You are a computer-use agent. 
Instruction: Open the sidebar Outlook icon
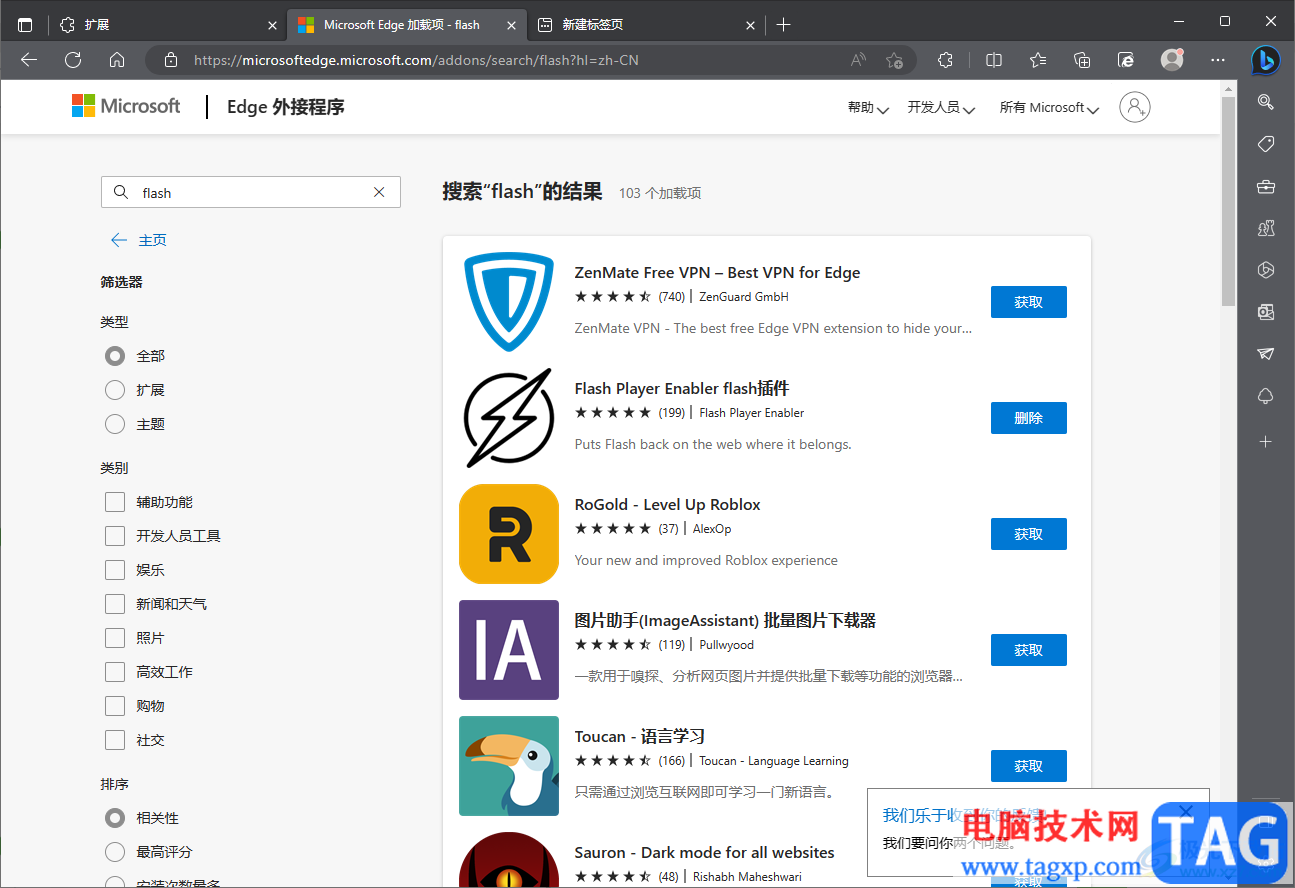[x=1265, y=312]
